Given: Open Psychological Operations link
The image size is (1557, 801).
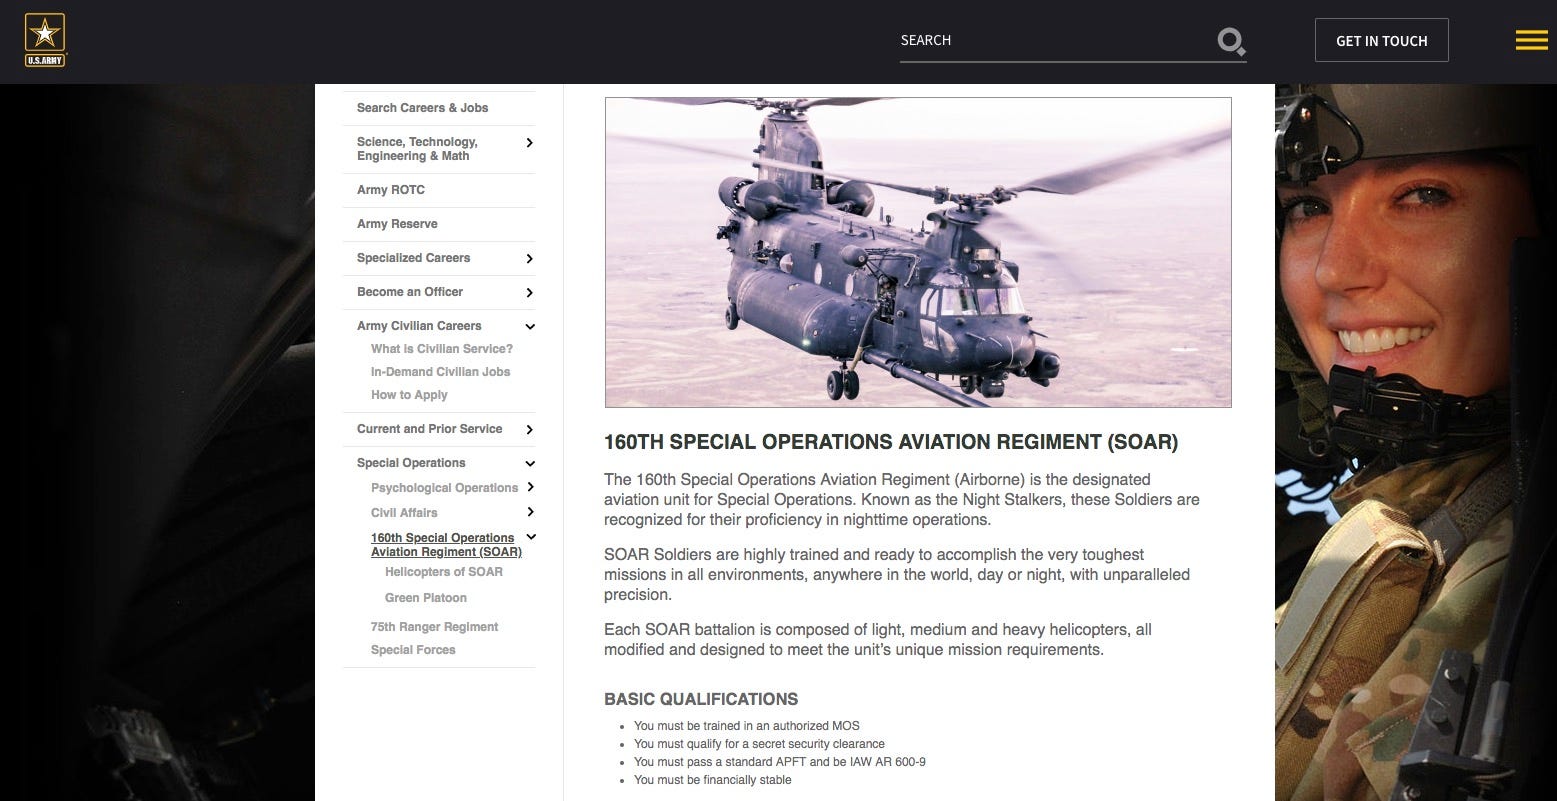Looking at the screenshot, I should pyautogui.click(x=444, y=488).
